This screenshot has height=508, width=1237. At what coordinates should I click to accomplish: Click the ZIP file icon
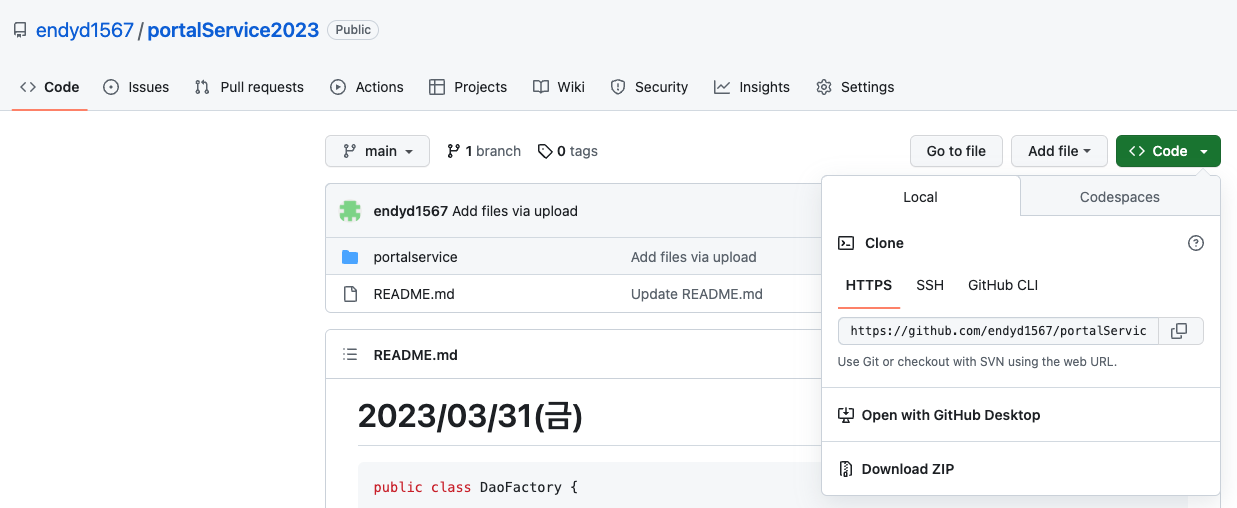coord(846,469)
